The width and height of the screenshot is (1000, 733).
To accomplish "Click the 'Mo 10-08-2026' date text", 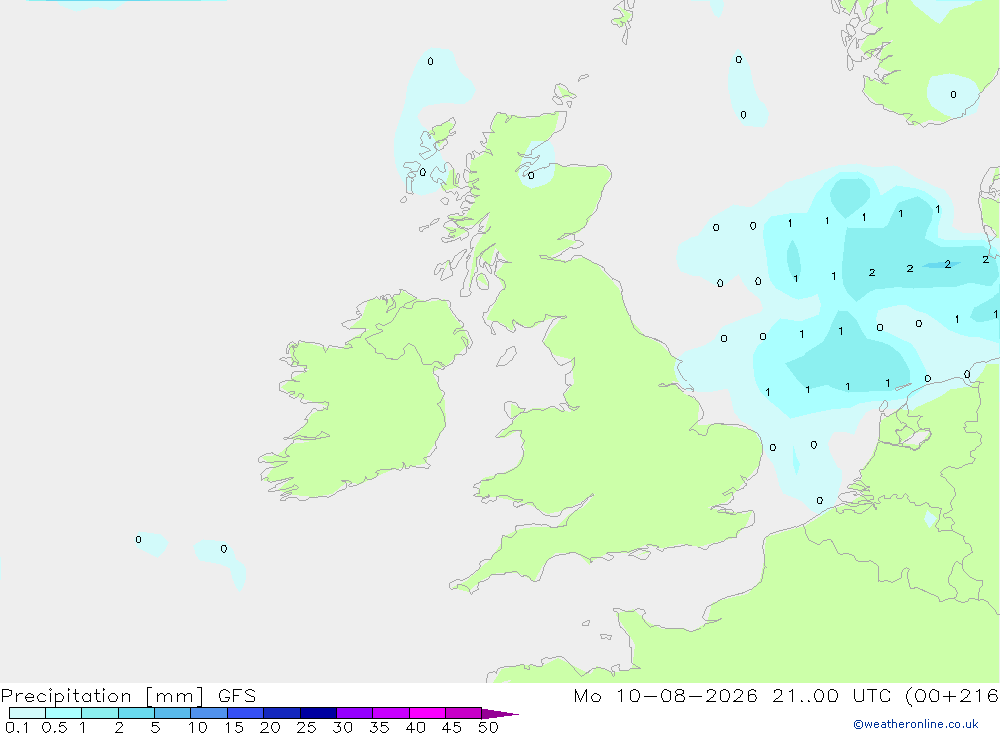I will [666, 696].
